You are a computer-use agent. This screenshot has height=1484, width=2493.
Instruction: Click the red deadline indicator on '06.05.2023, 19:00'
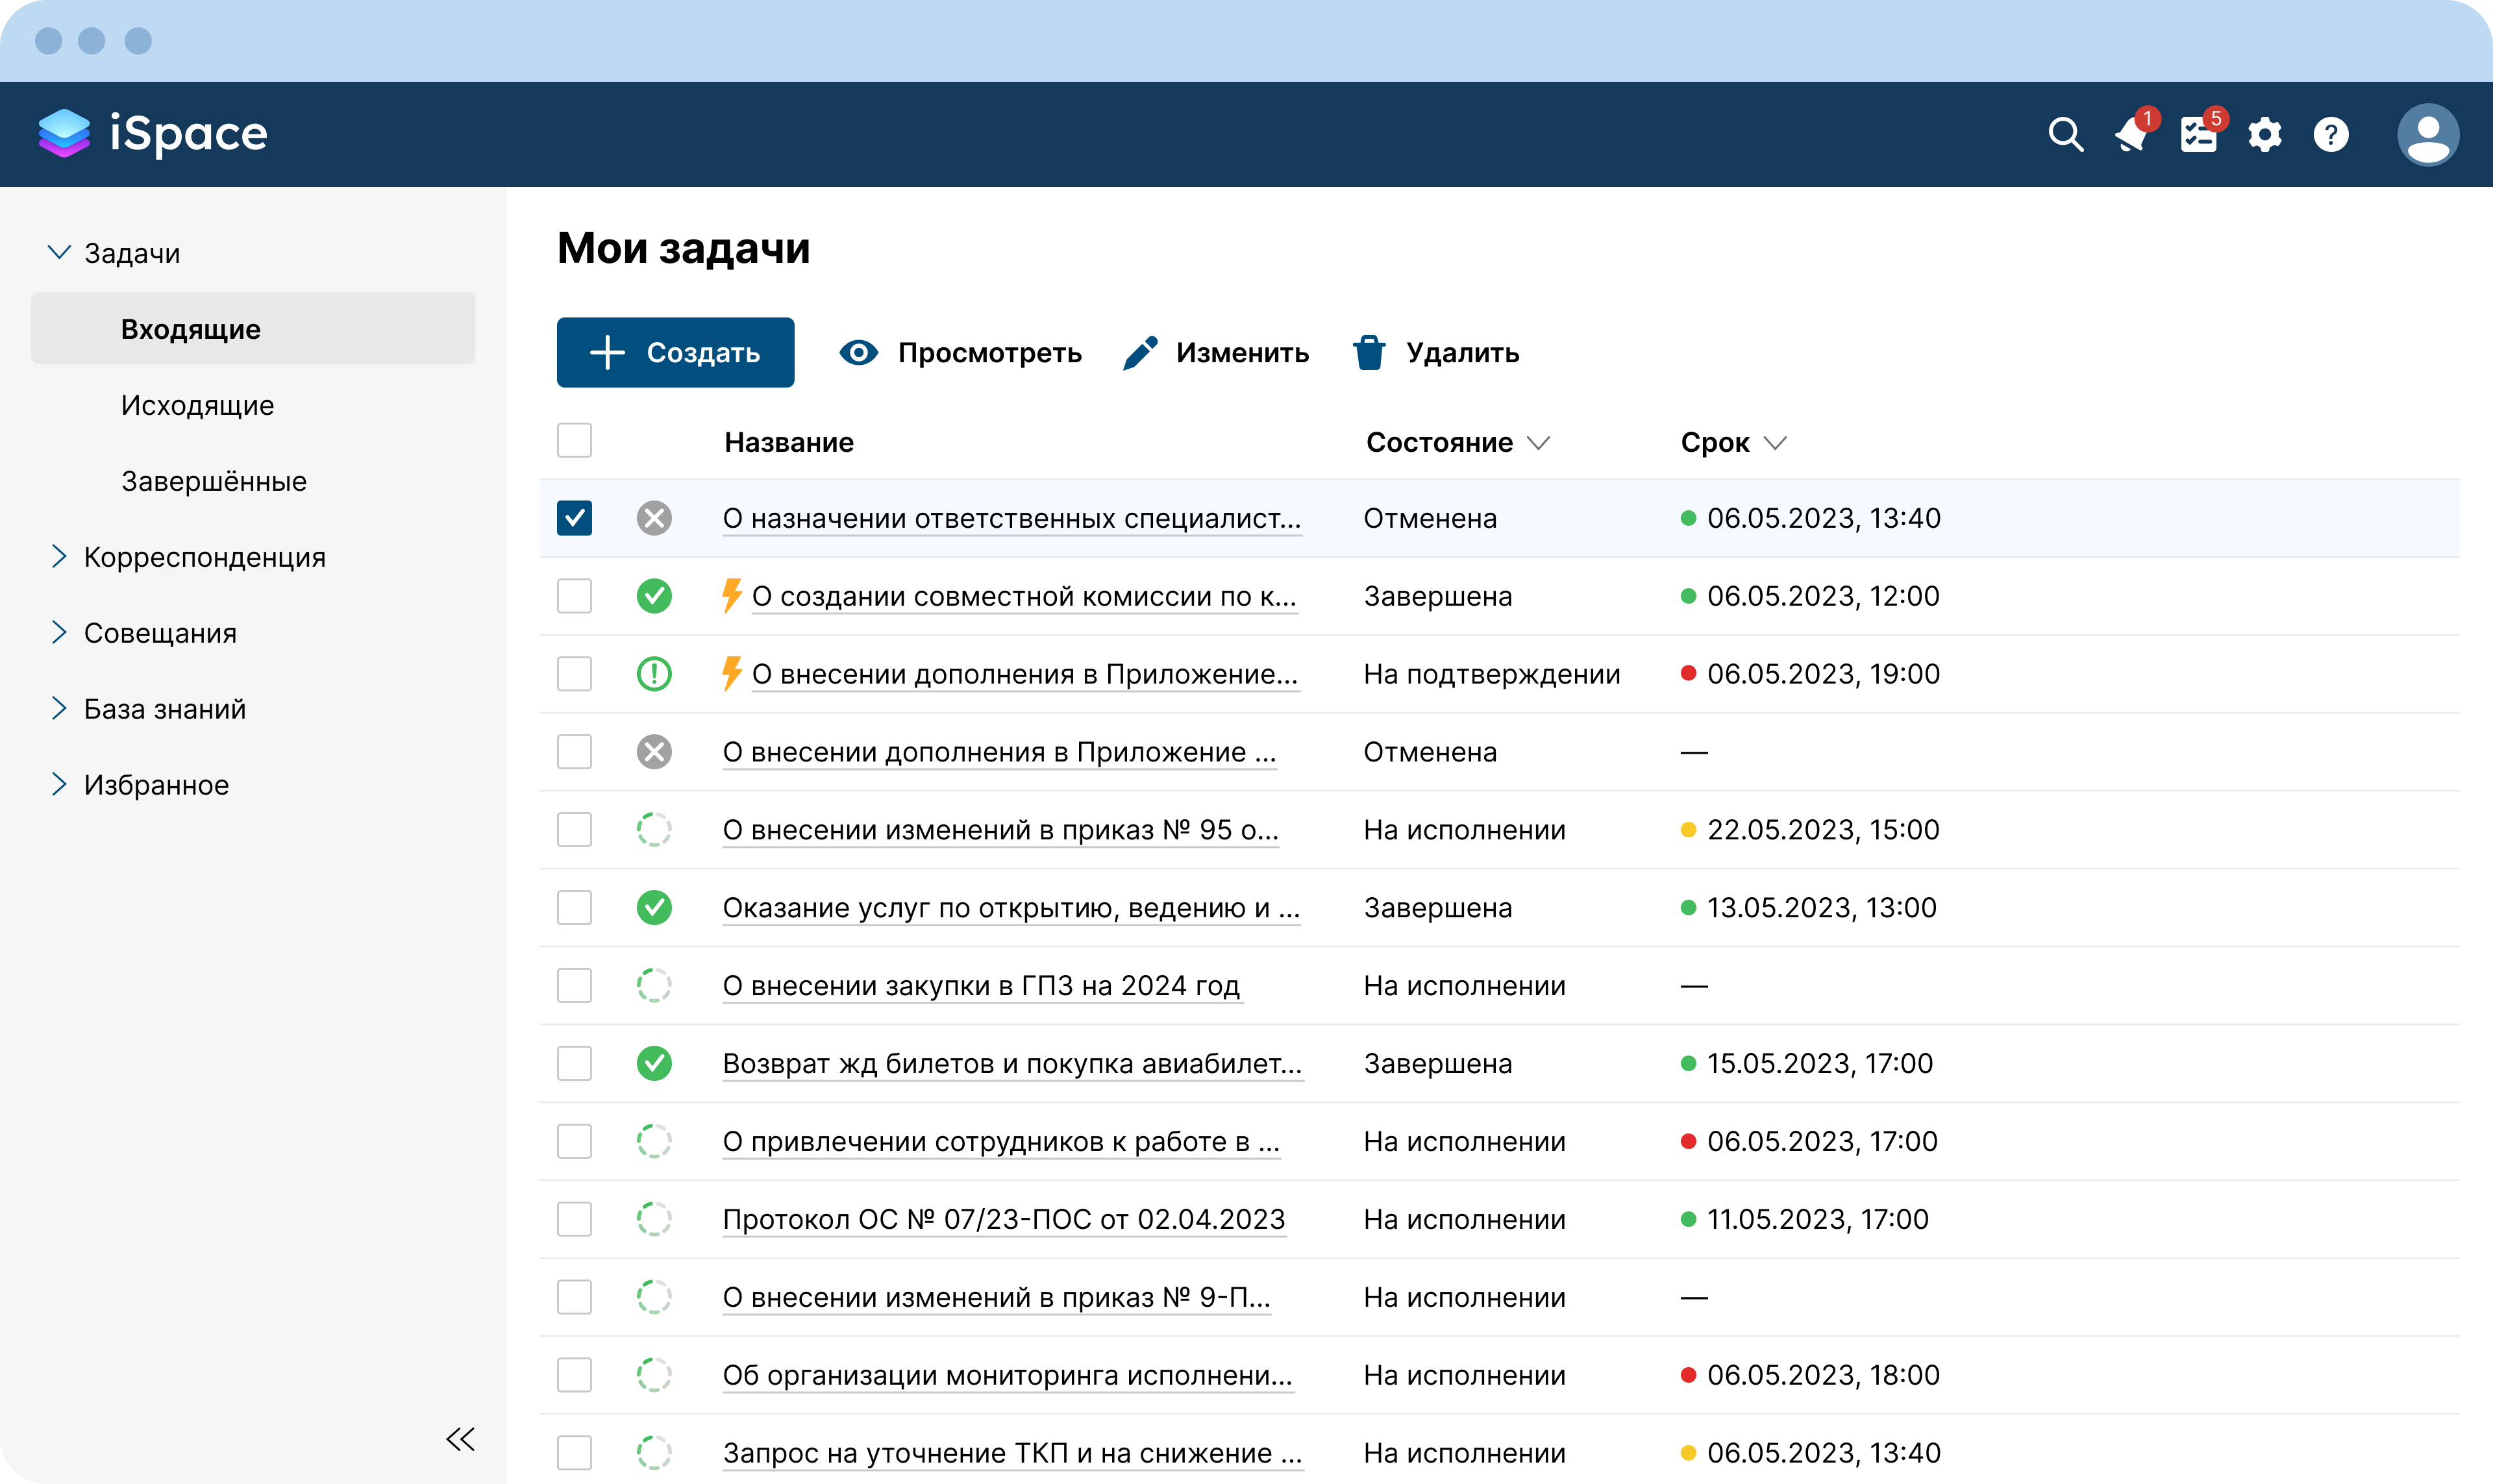(x=1688, y=673)
